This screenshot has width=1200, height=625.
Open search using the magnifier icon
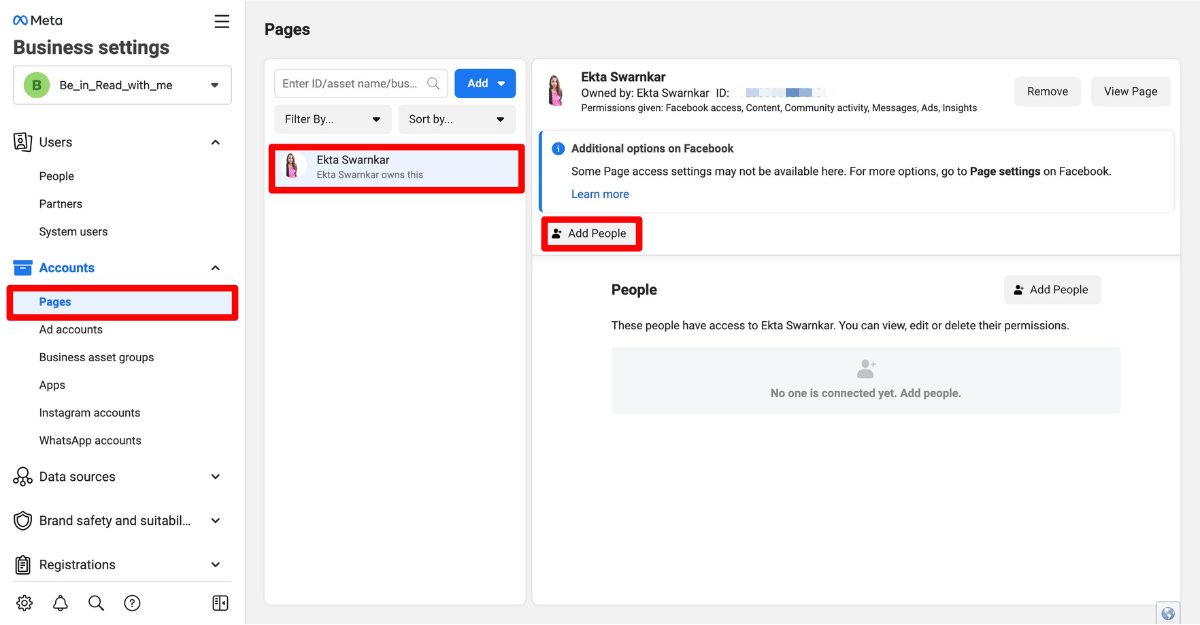pyautogui.click(x=96, y=603)
